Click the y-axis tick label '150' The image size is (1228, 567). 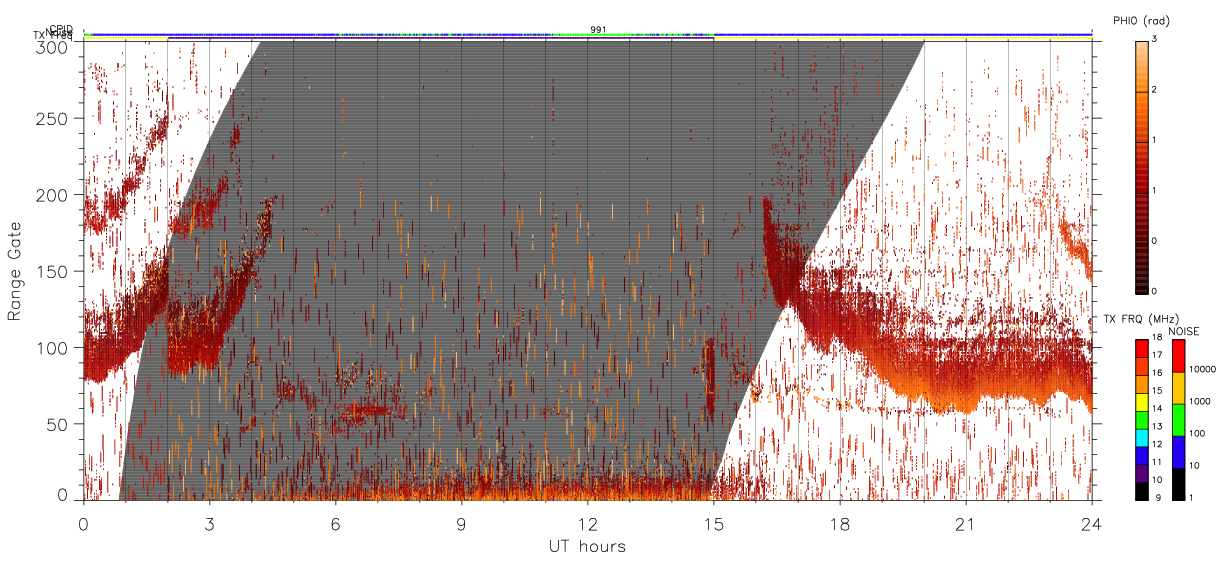click(55, 272)
